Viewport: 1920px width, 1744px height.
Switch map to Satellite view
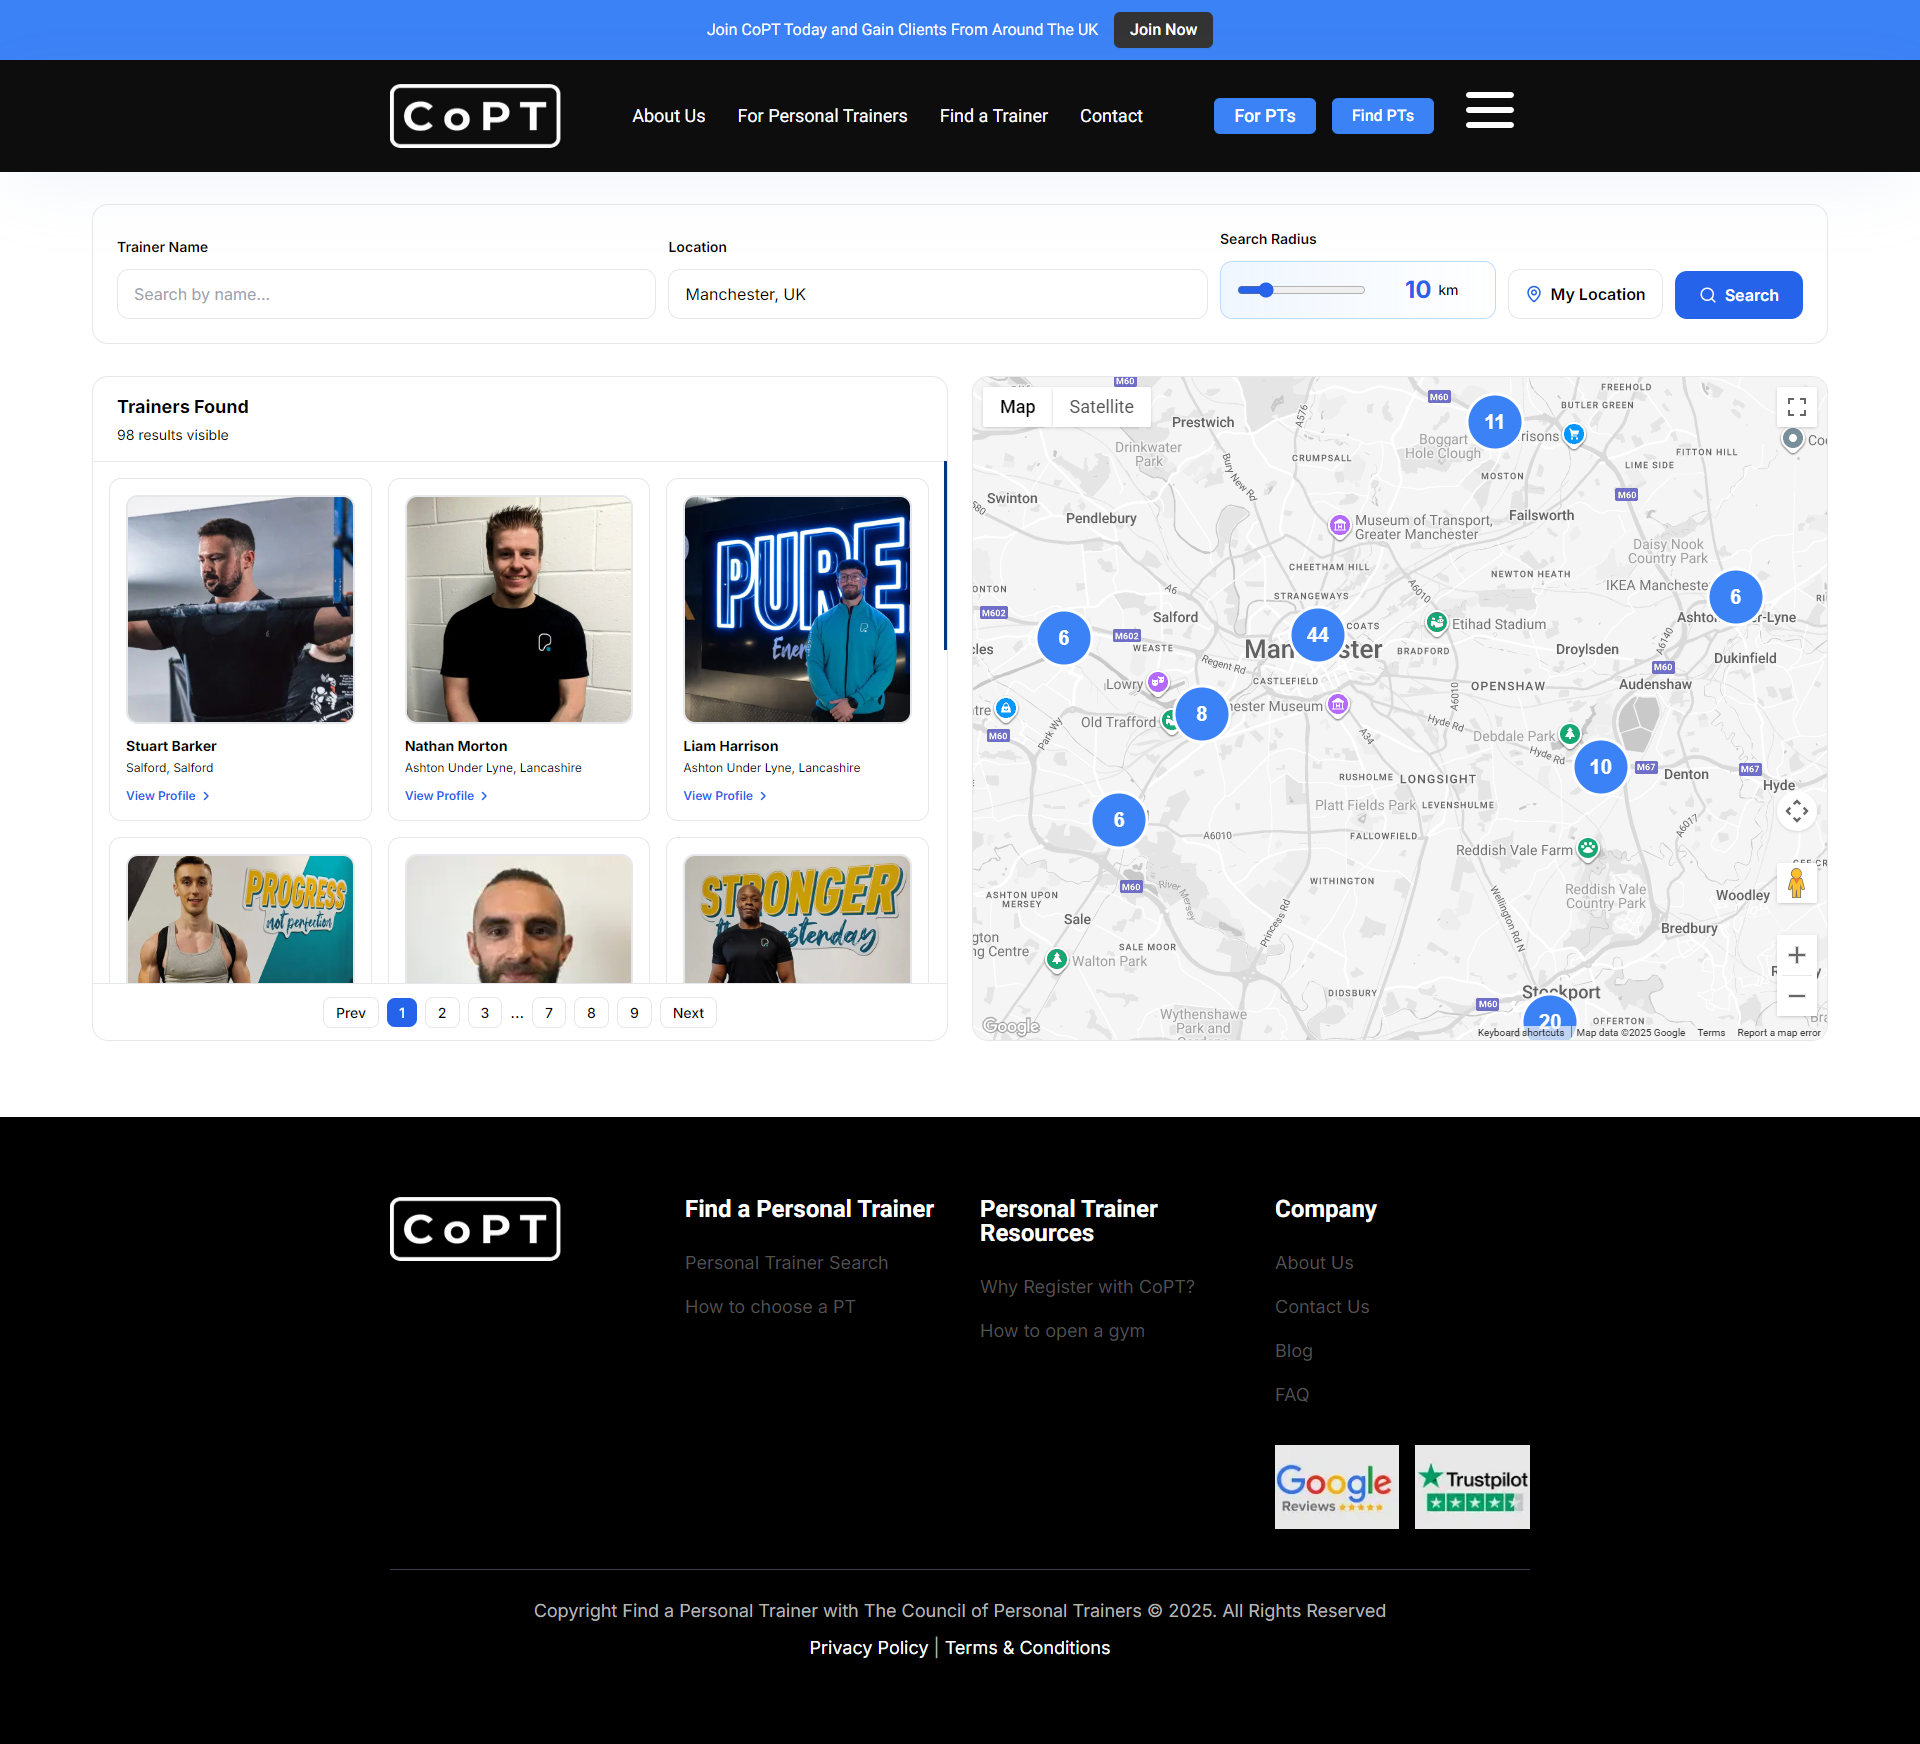pos(1100,407)
